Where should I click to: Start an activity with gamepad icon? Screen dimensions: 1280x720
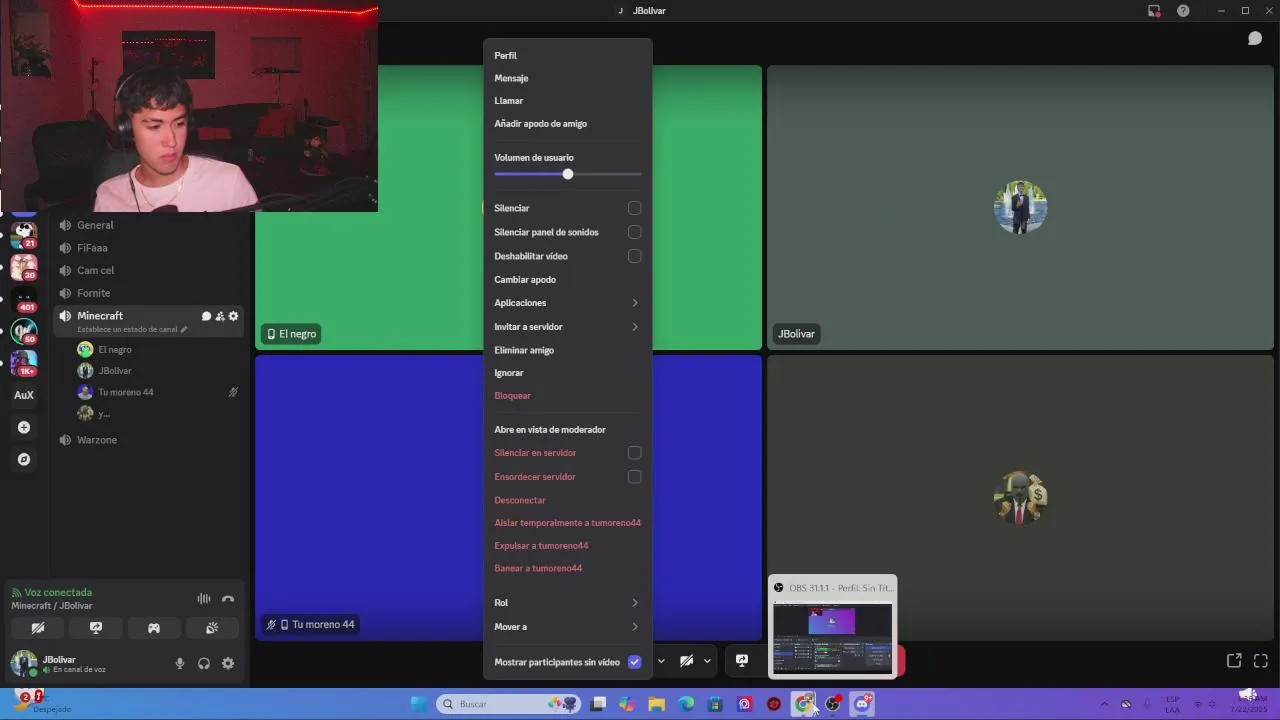pyautogui.click(x=154, y=628)
